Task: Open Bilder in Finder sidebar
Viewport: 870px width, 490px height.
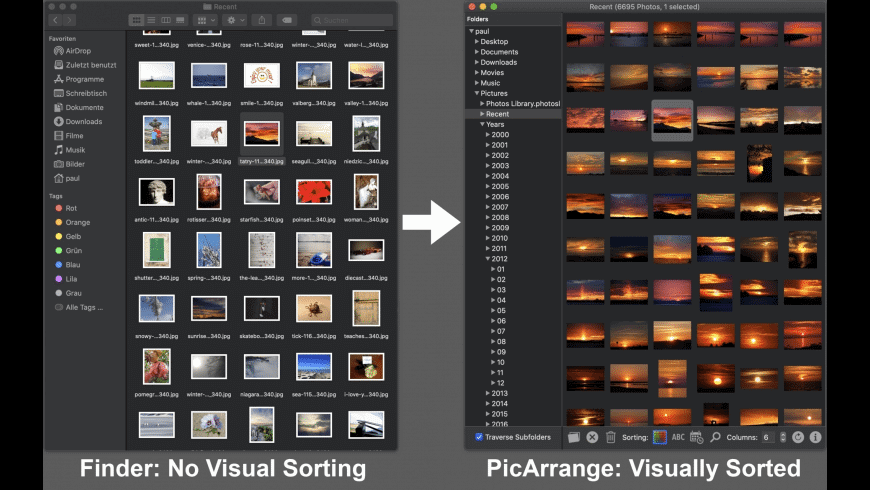Action: (x=69, y=164)
